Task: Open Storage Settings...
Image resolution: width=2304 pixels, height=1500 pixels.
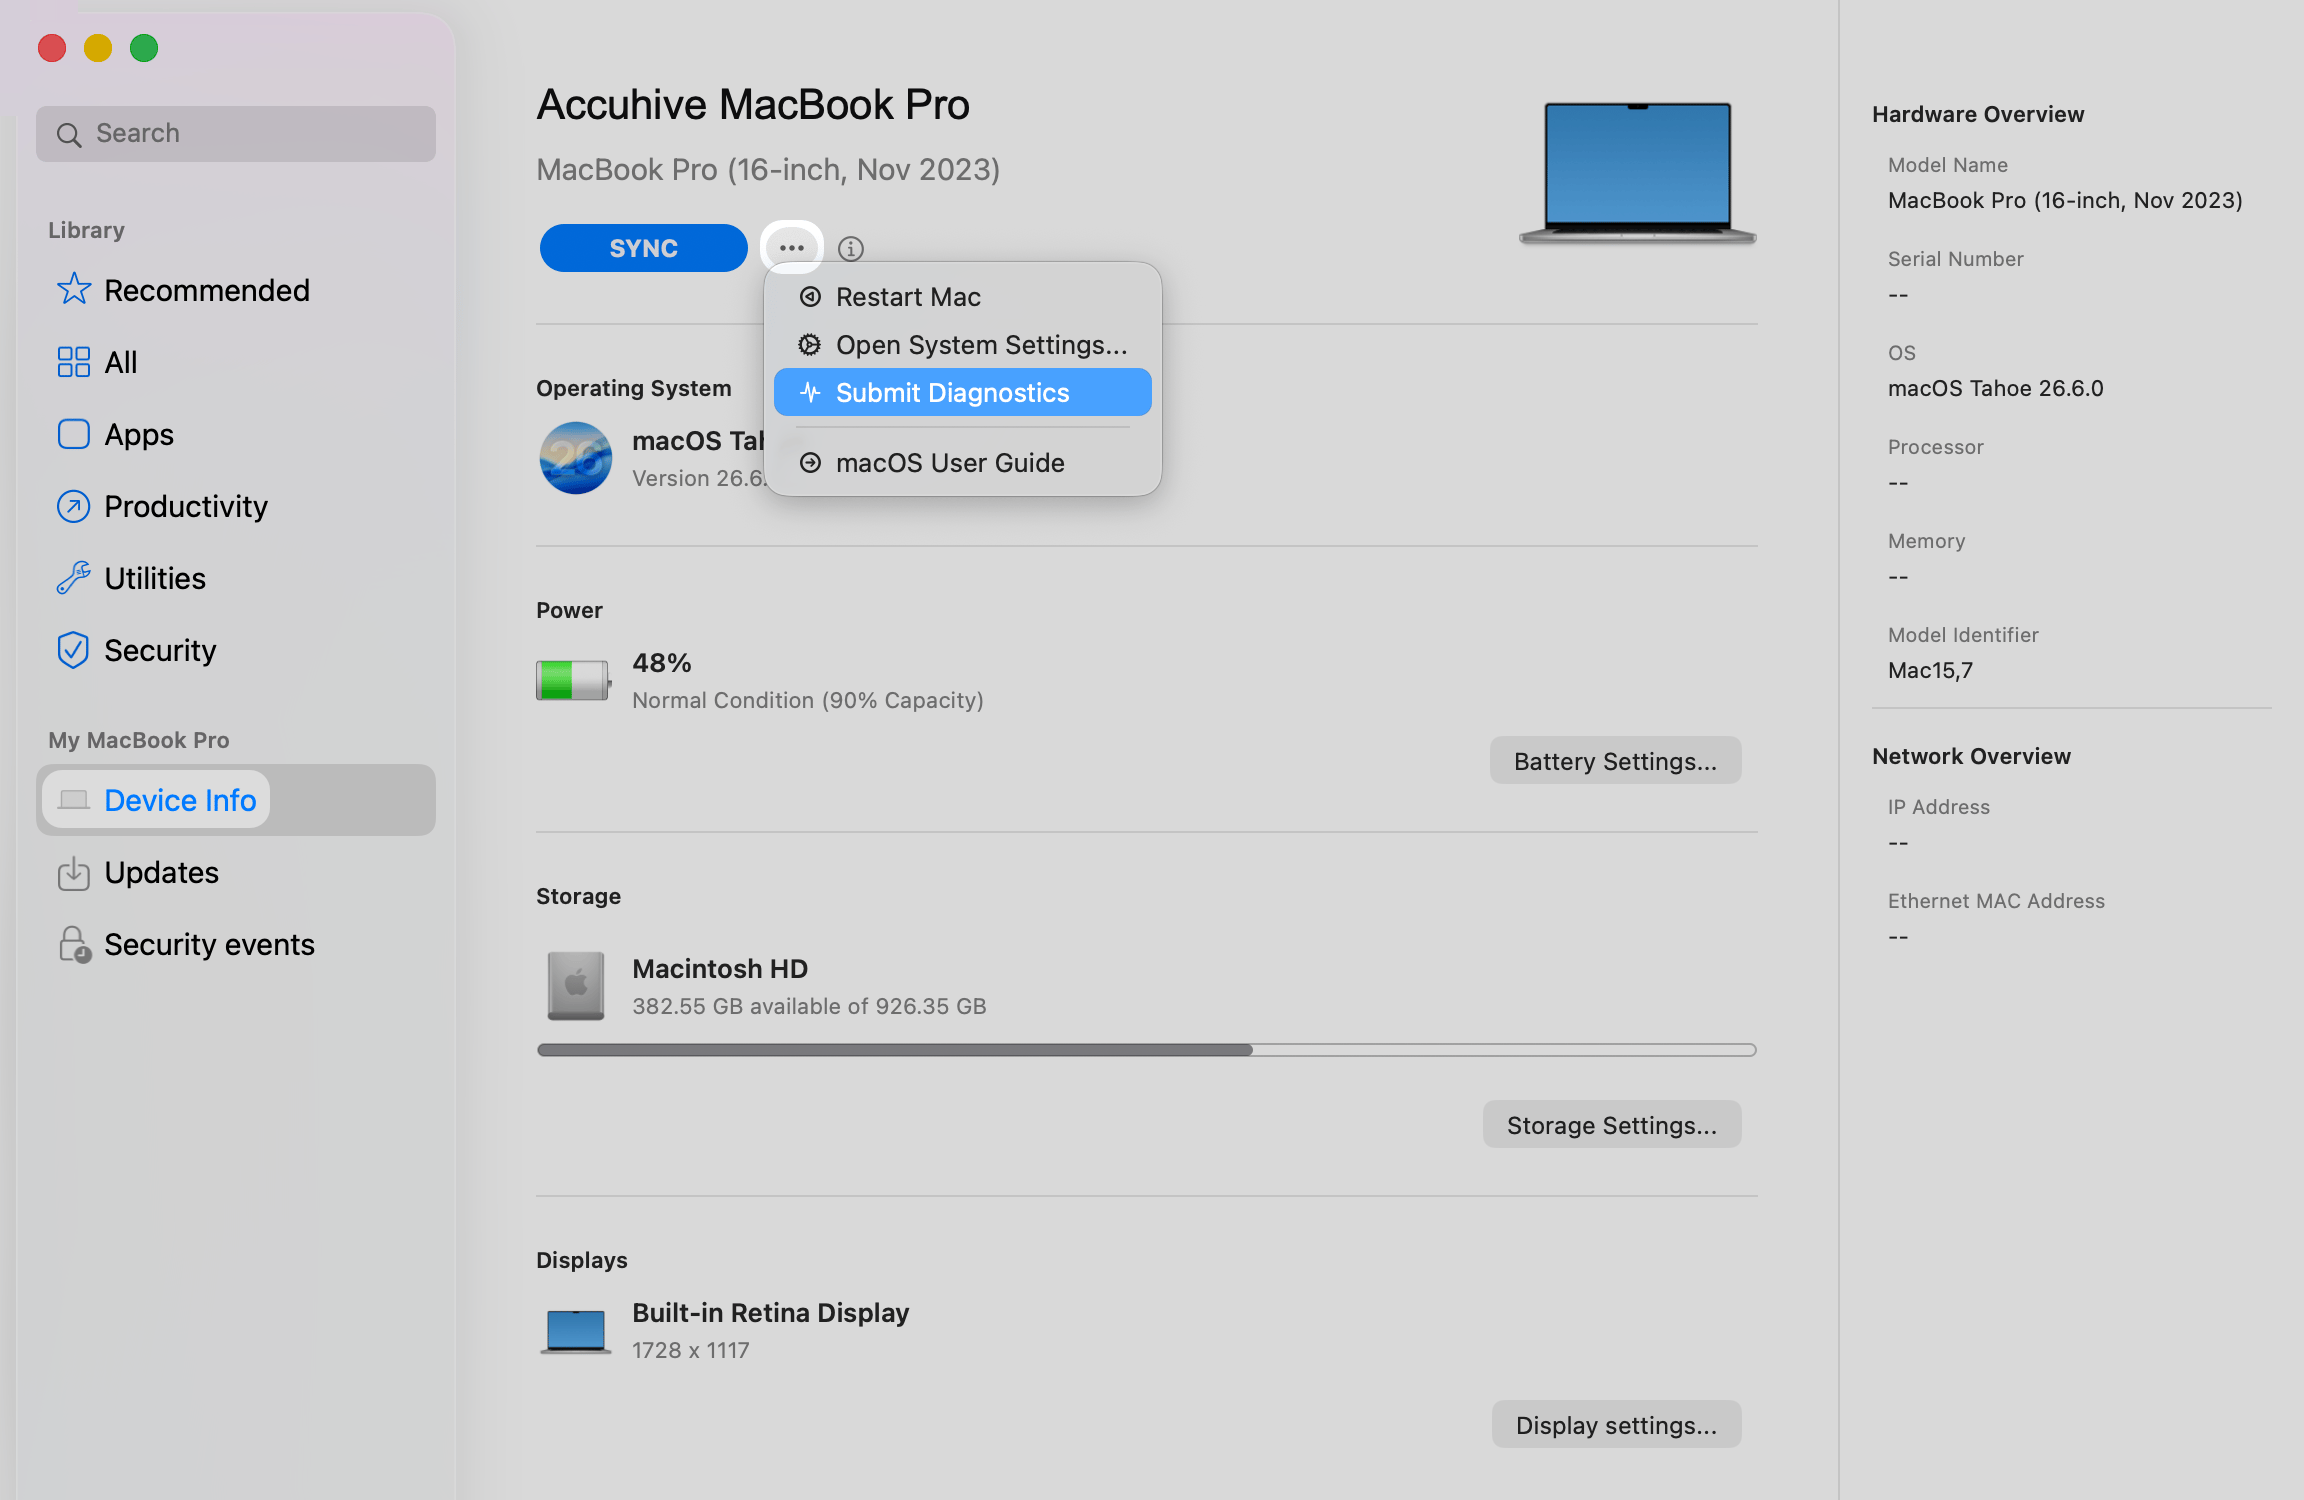Action: click(1612, 1125)
